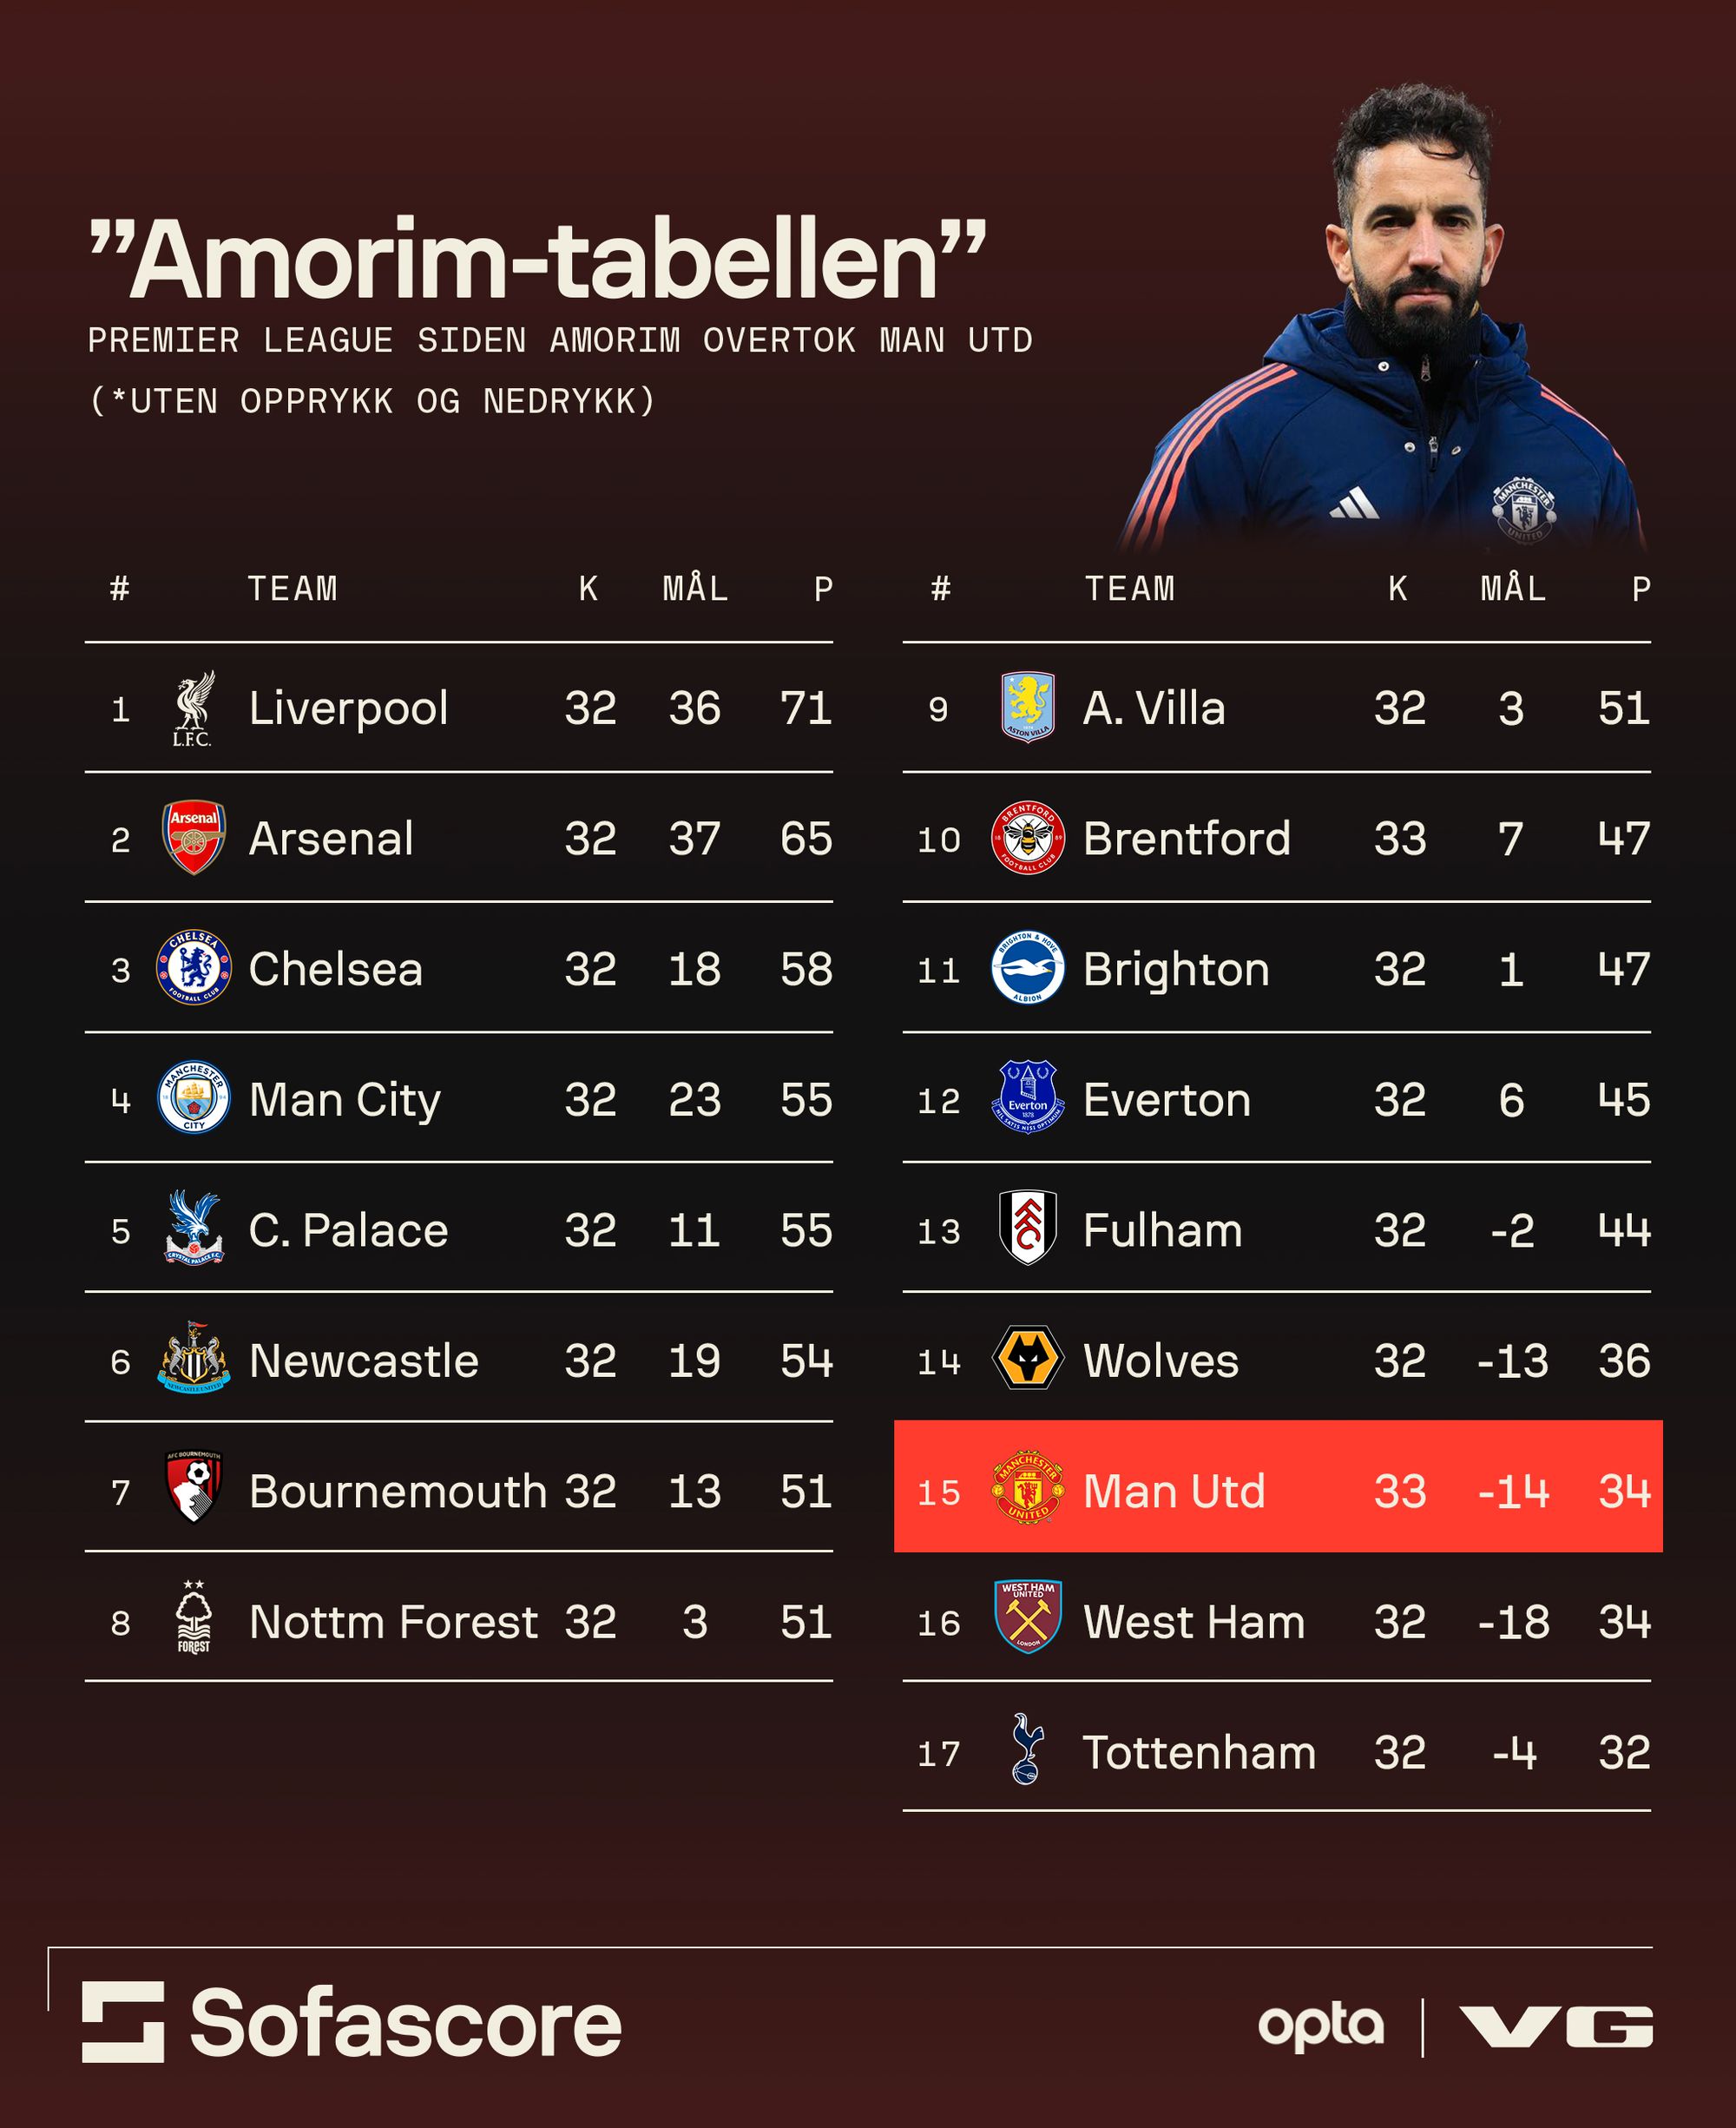Click the VG logo
Viewport: 1736px width, 2128px height.
[x=1555, y=2027]
